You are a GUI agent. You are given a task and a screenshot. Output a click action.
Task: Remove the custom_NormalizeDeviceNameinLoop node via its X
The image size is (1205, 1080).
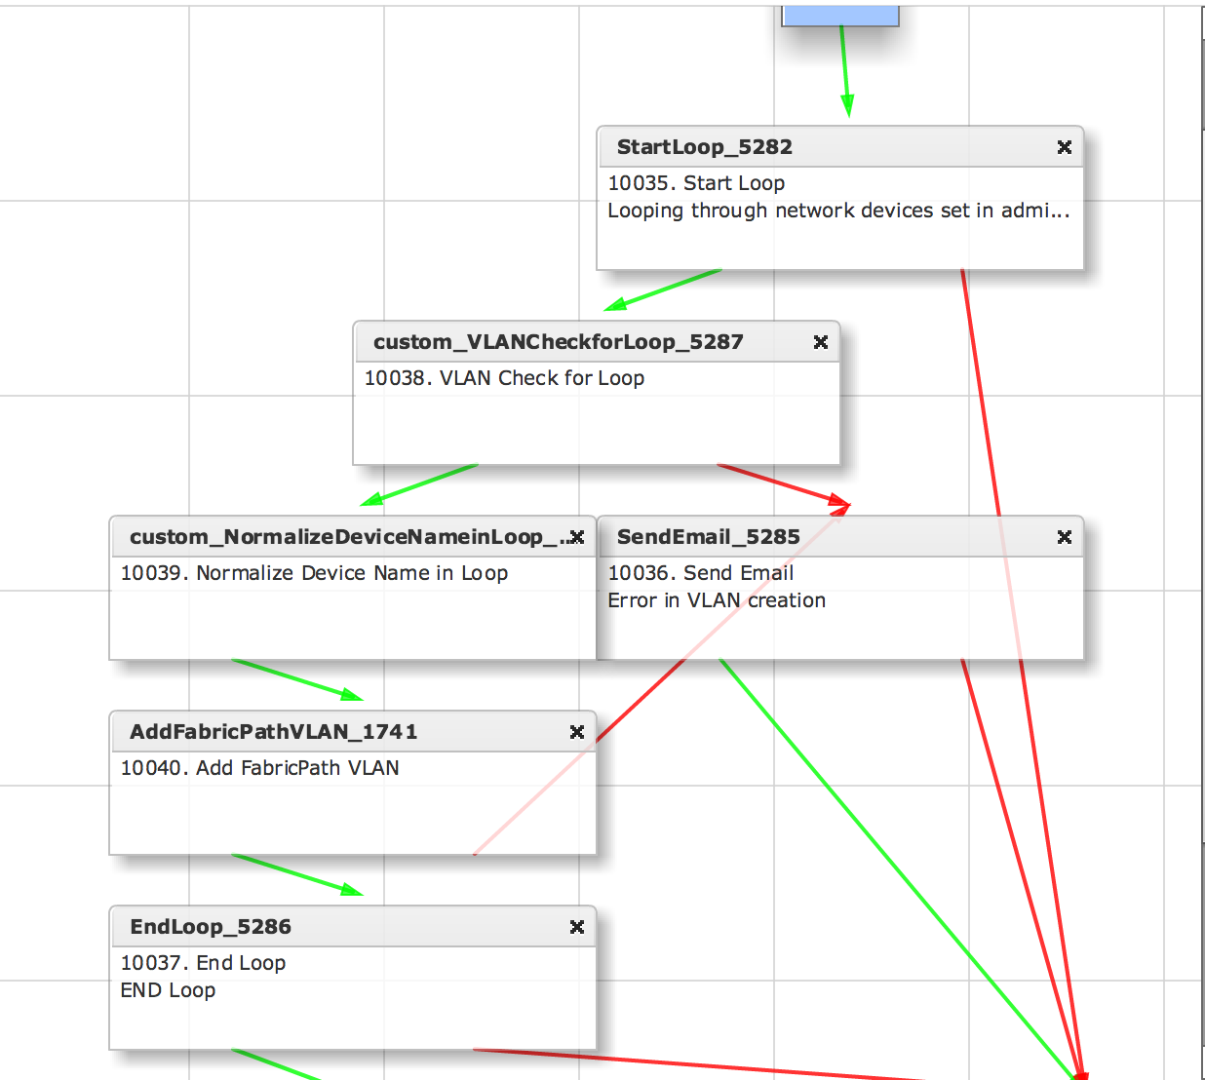[577, 537]
